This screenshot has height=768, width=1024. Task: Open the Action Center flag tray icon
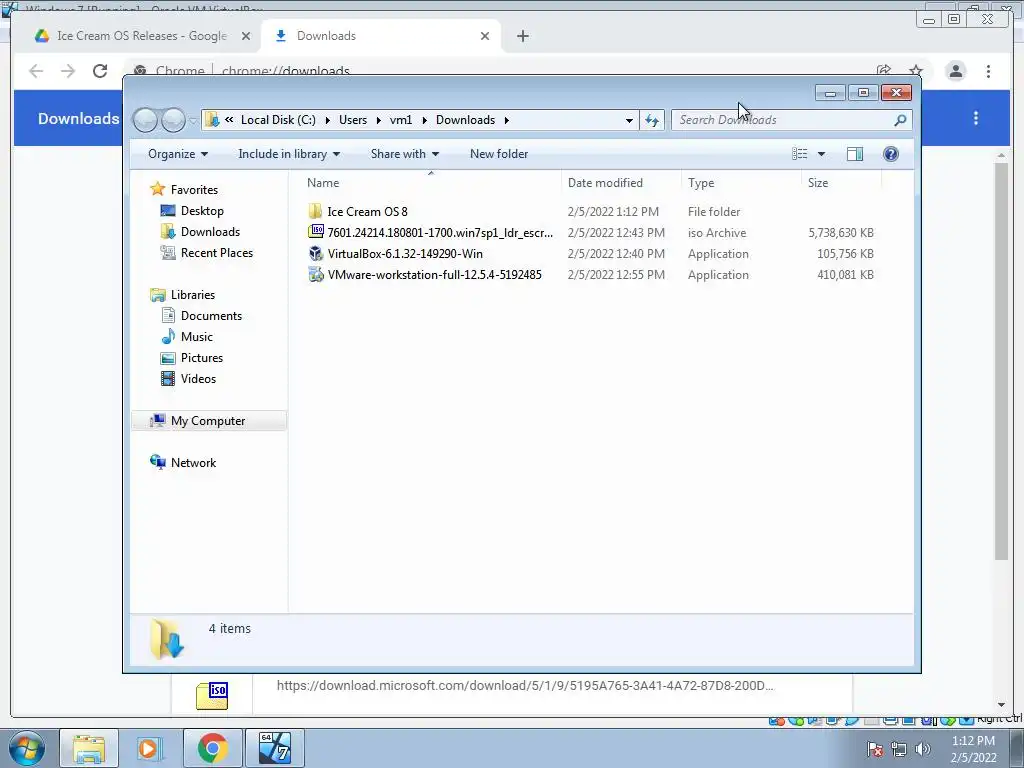[875, 748]
